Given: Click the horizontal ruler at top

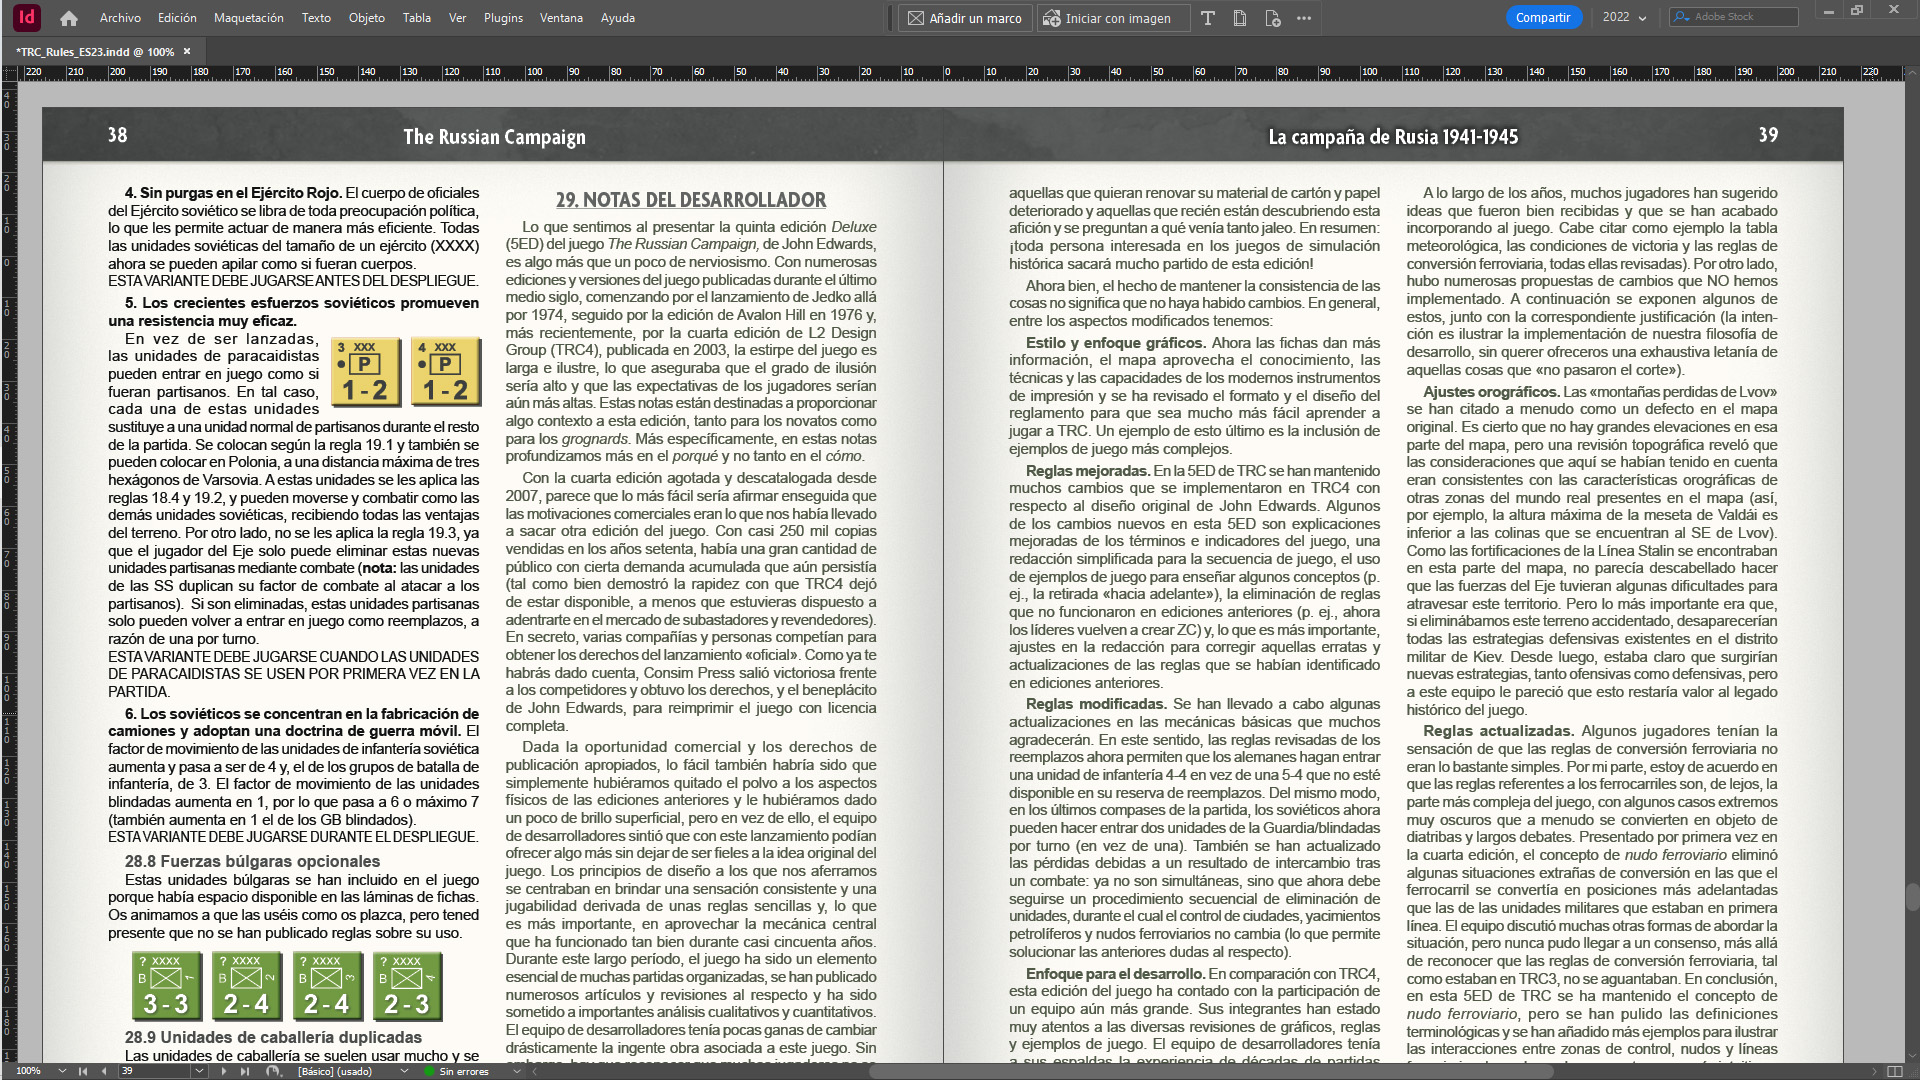Looking at the screenshot, I should 960,72.
